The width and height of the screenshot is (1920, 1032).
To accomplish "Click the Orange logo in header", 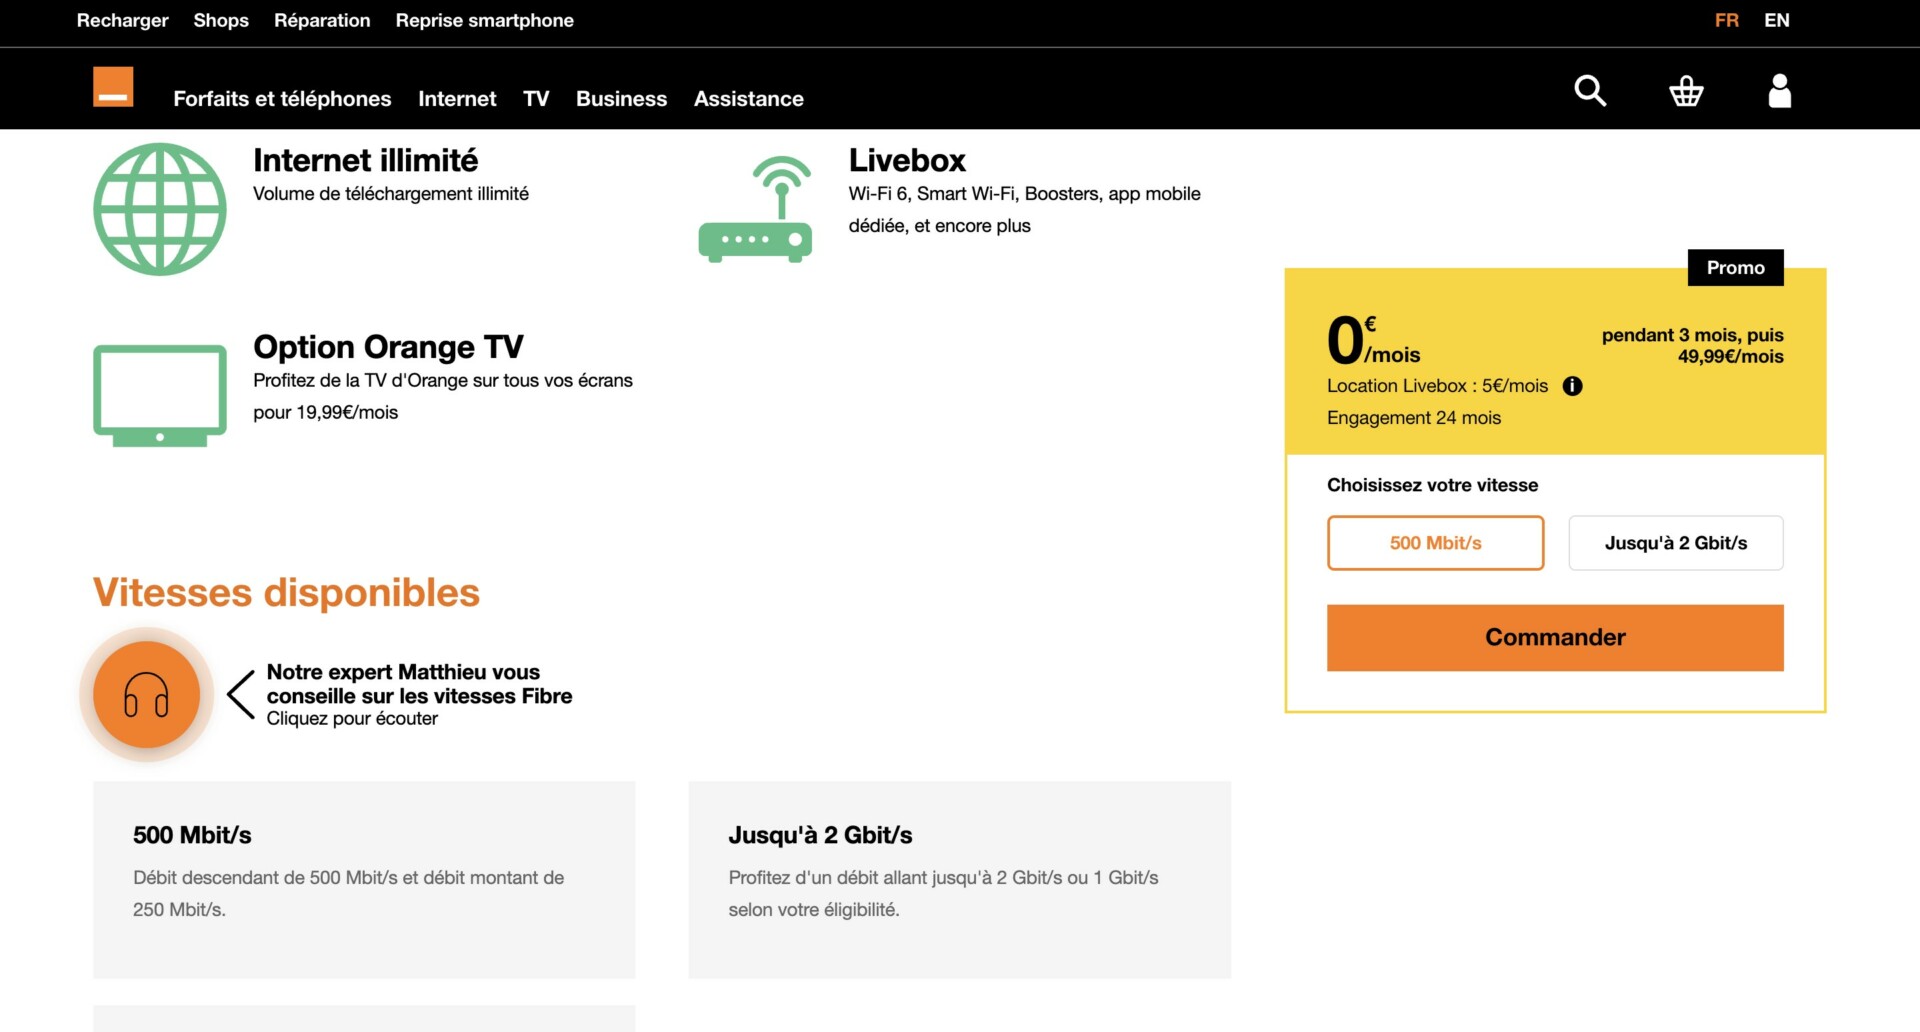I will click(x=113, y=87).
